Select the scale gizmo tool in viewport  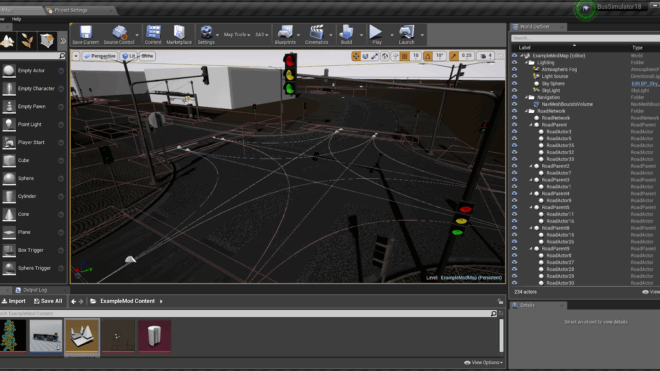[x=375, y=56]
